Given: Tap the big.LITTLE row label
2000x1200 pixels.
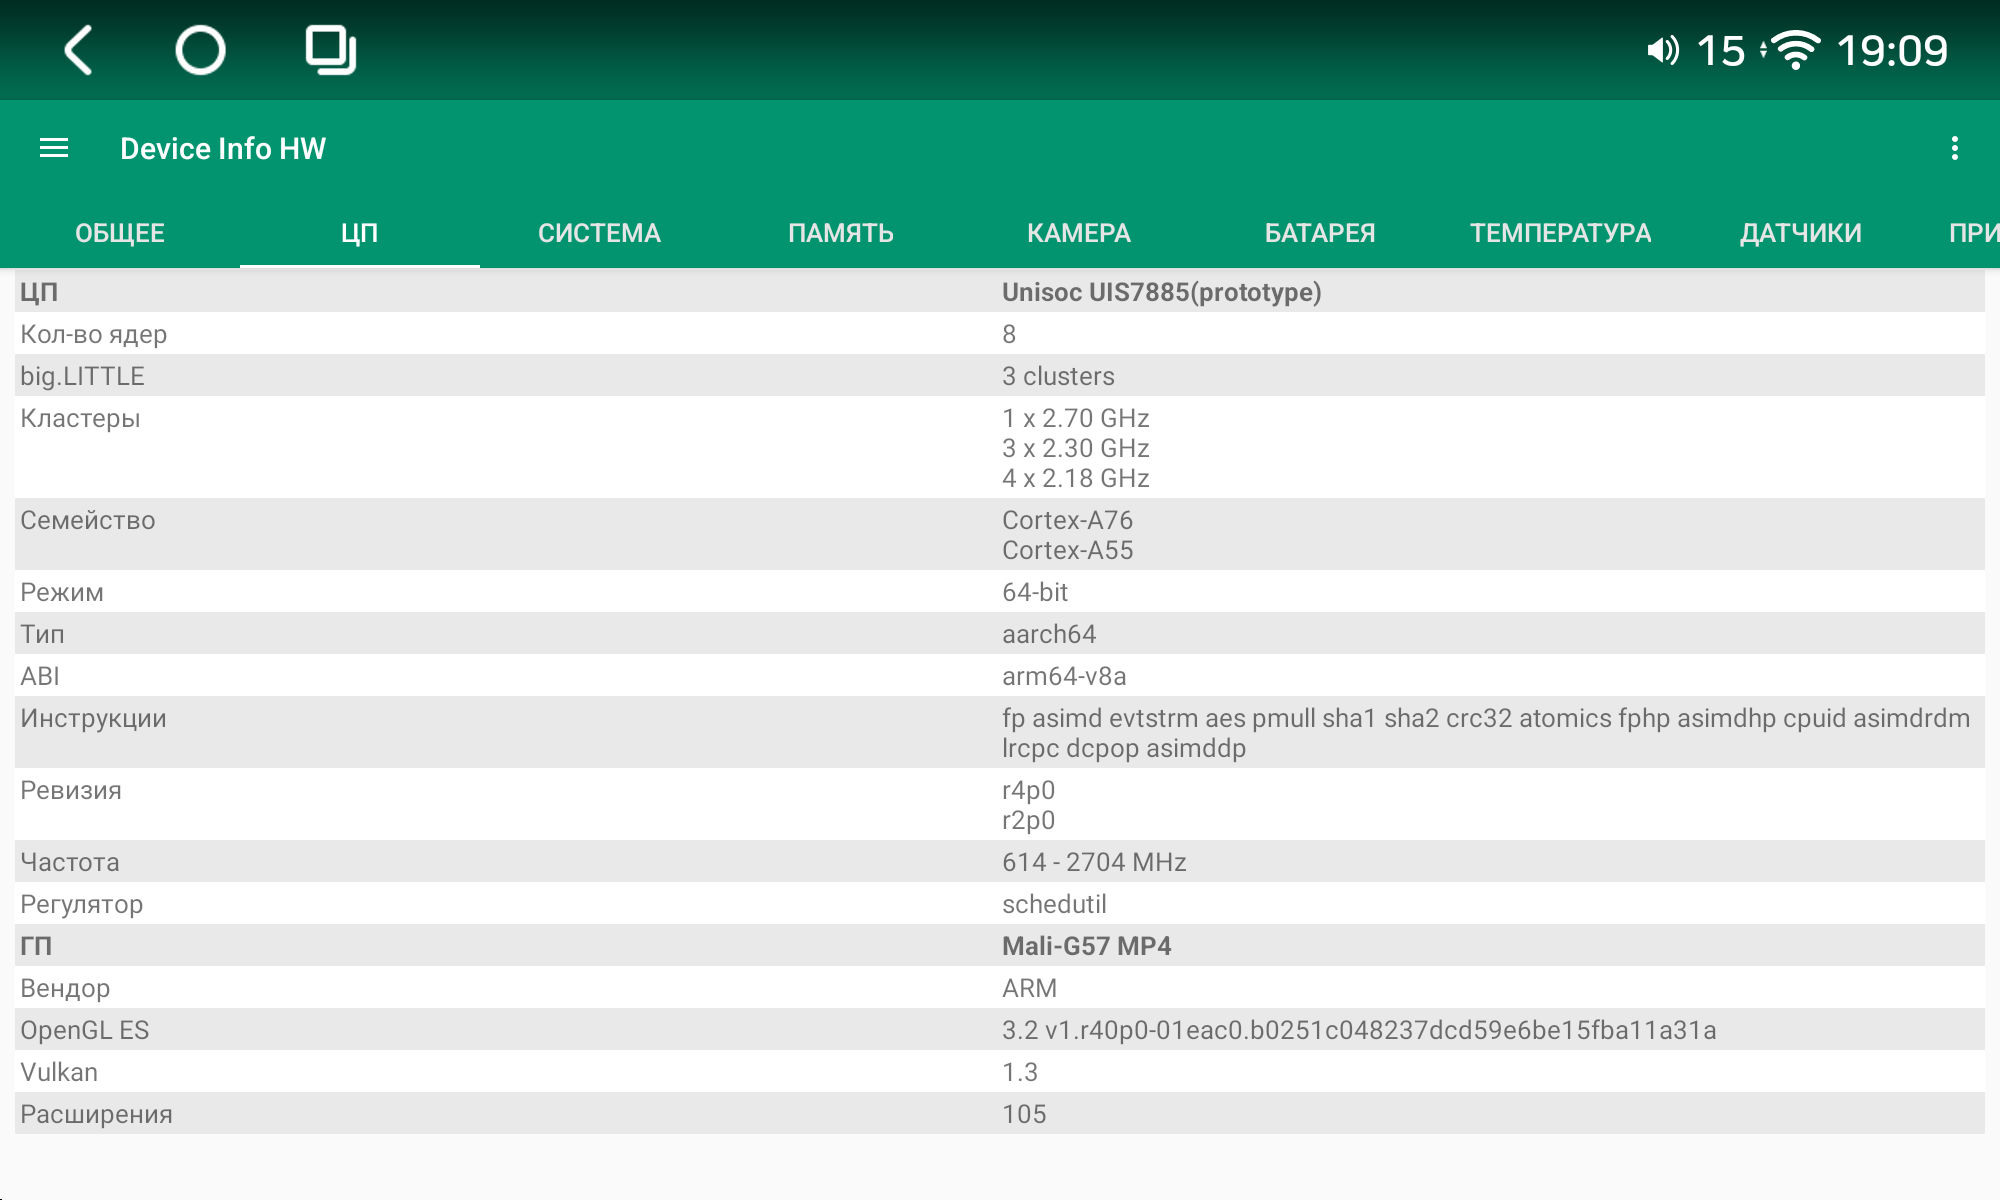Looking at the screenshot, I should pos(82,376).
